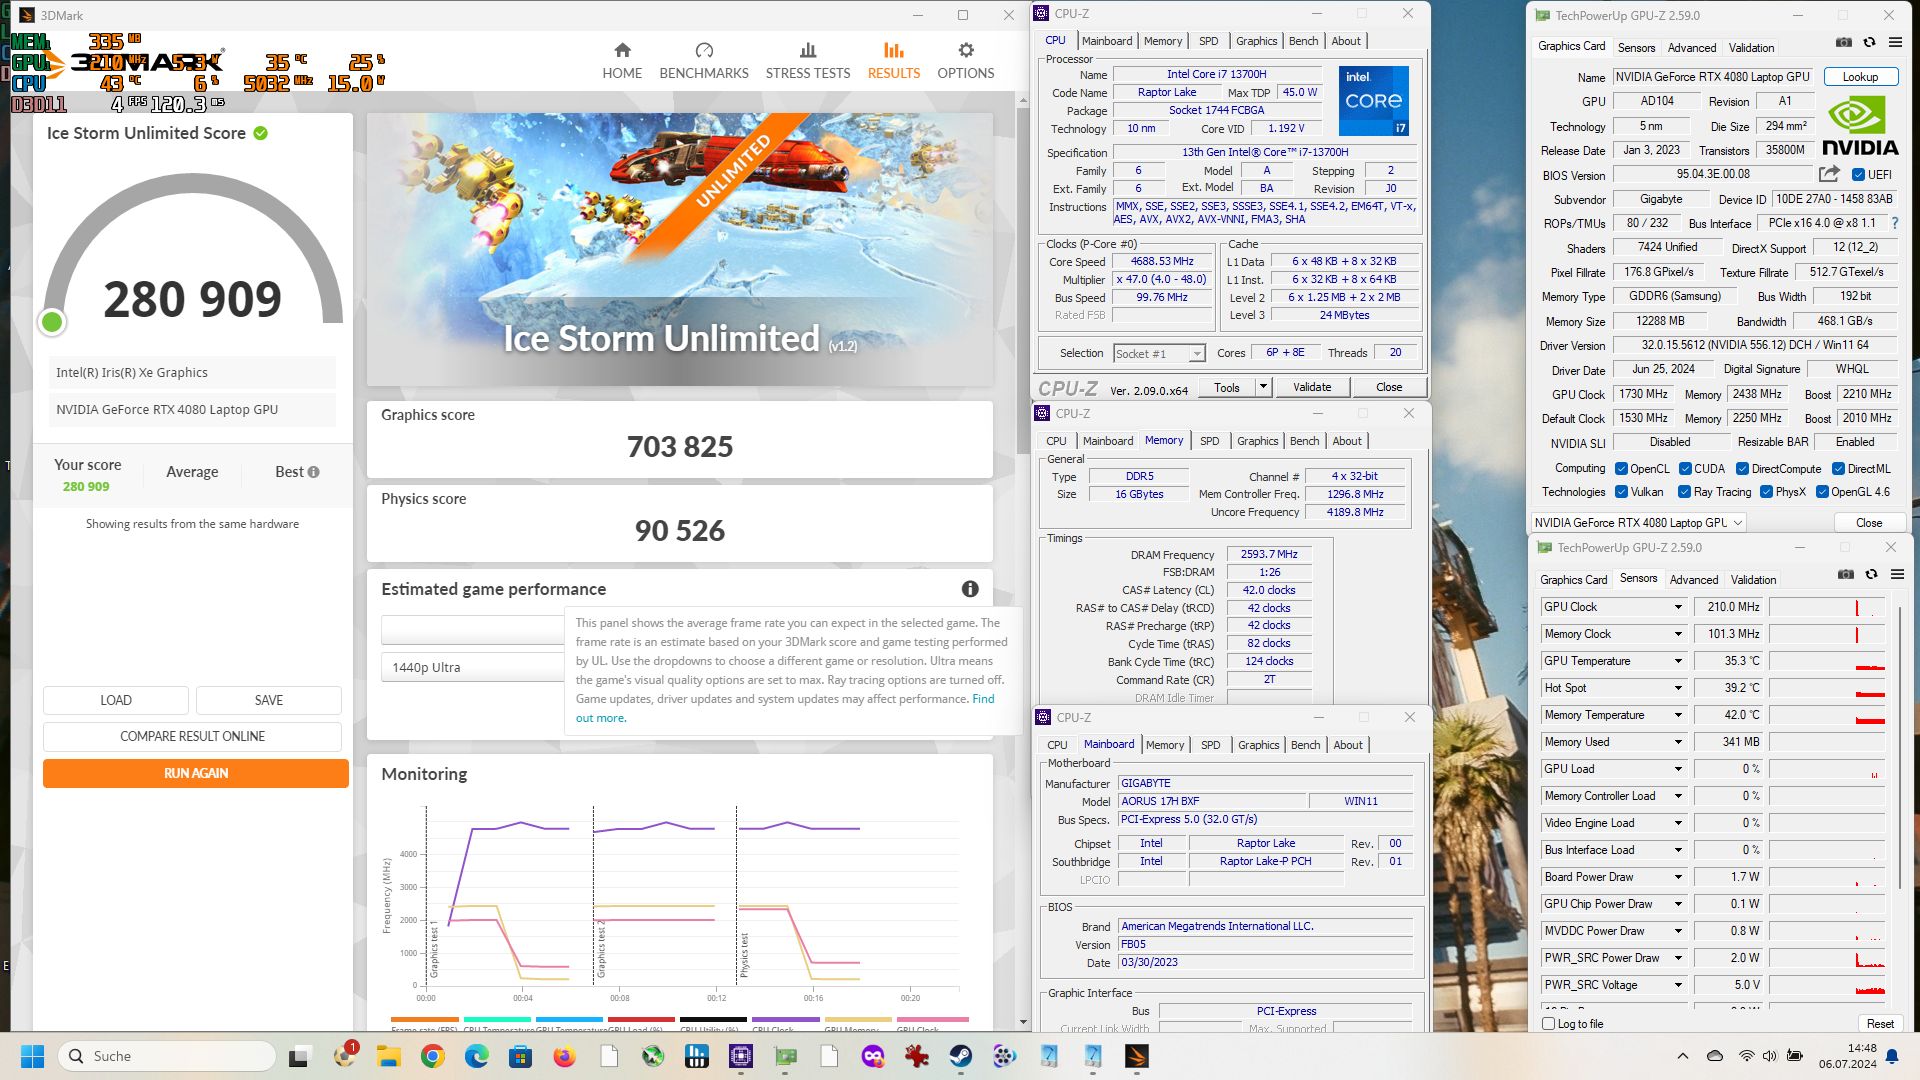Switch to the Bench tab in top CPU-Z window

coord(1303,41)
